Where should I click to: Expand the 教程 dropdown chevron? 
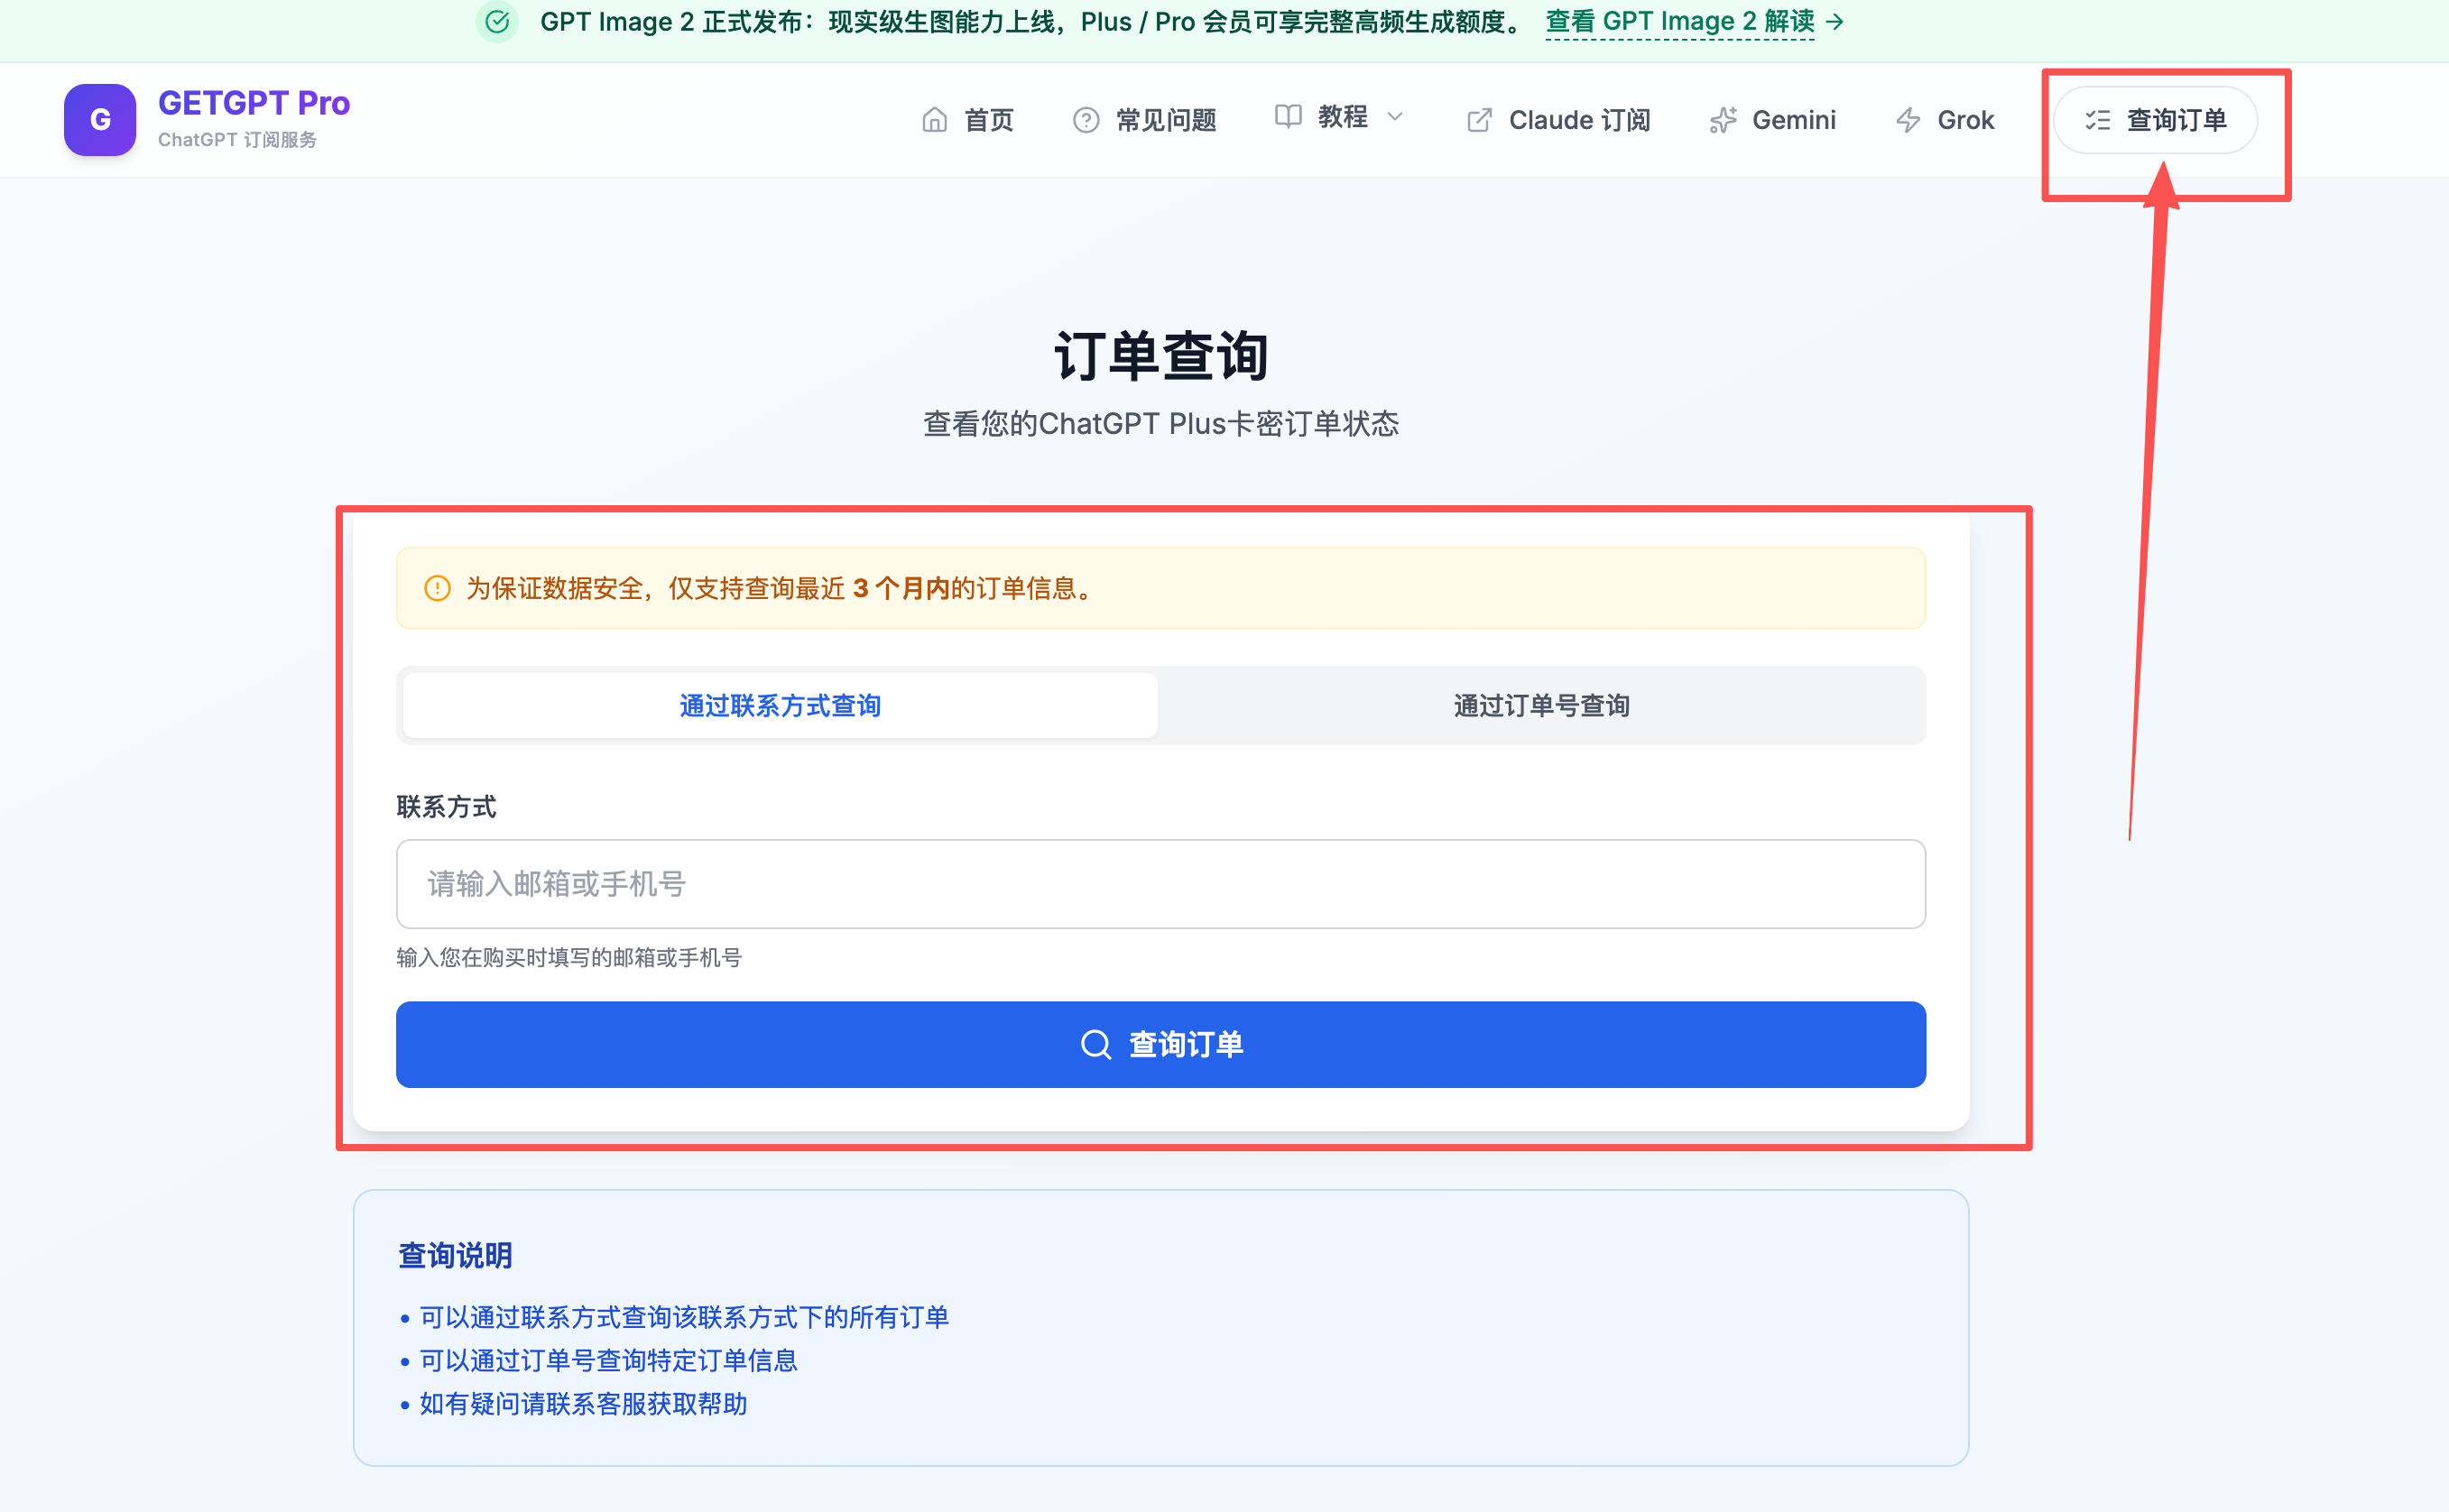[1395, 117]
